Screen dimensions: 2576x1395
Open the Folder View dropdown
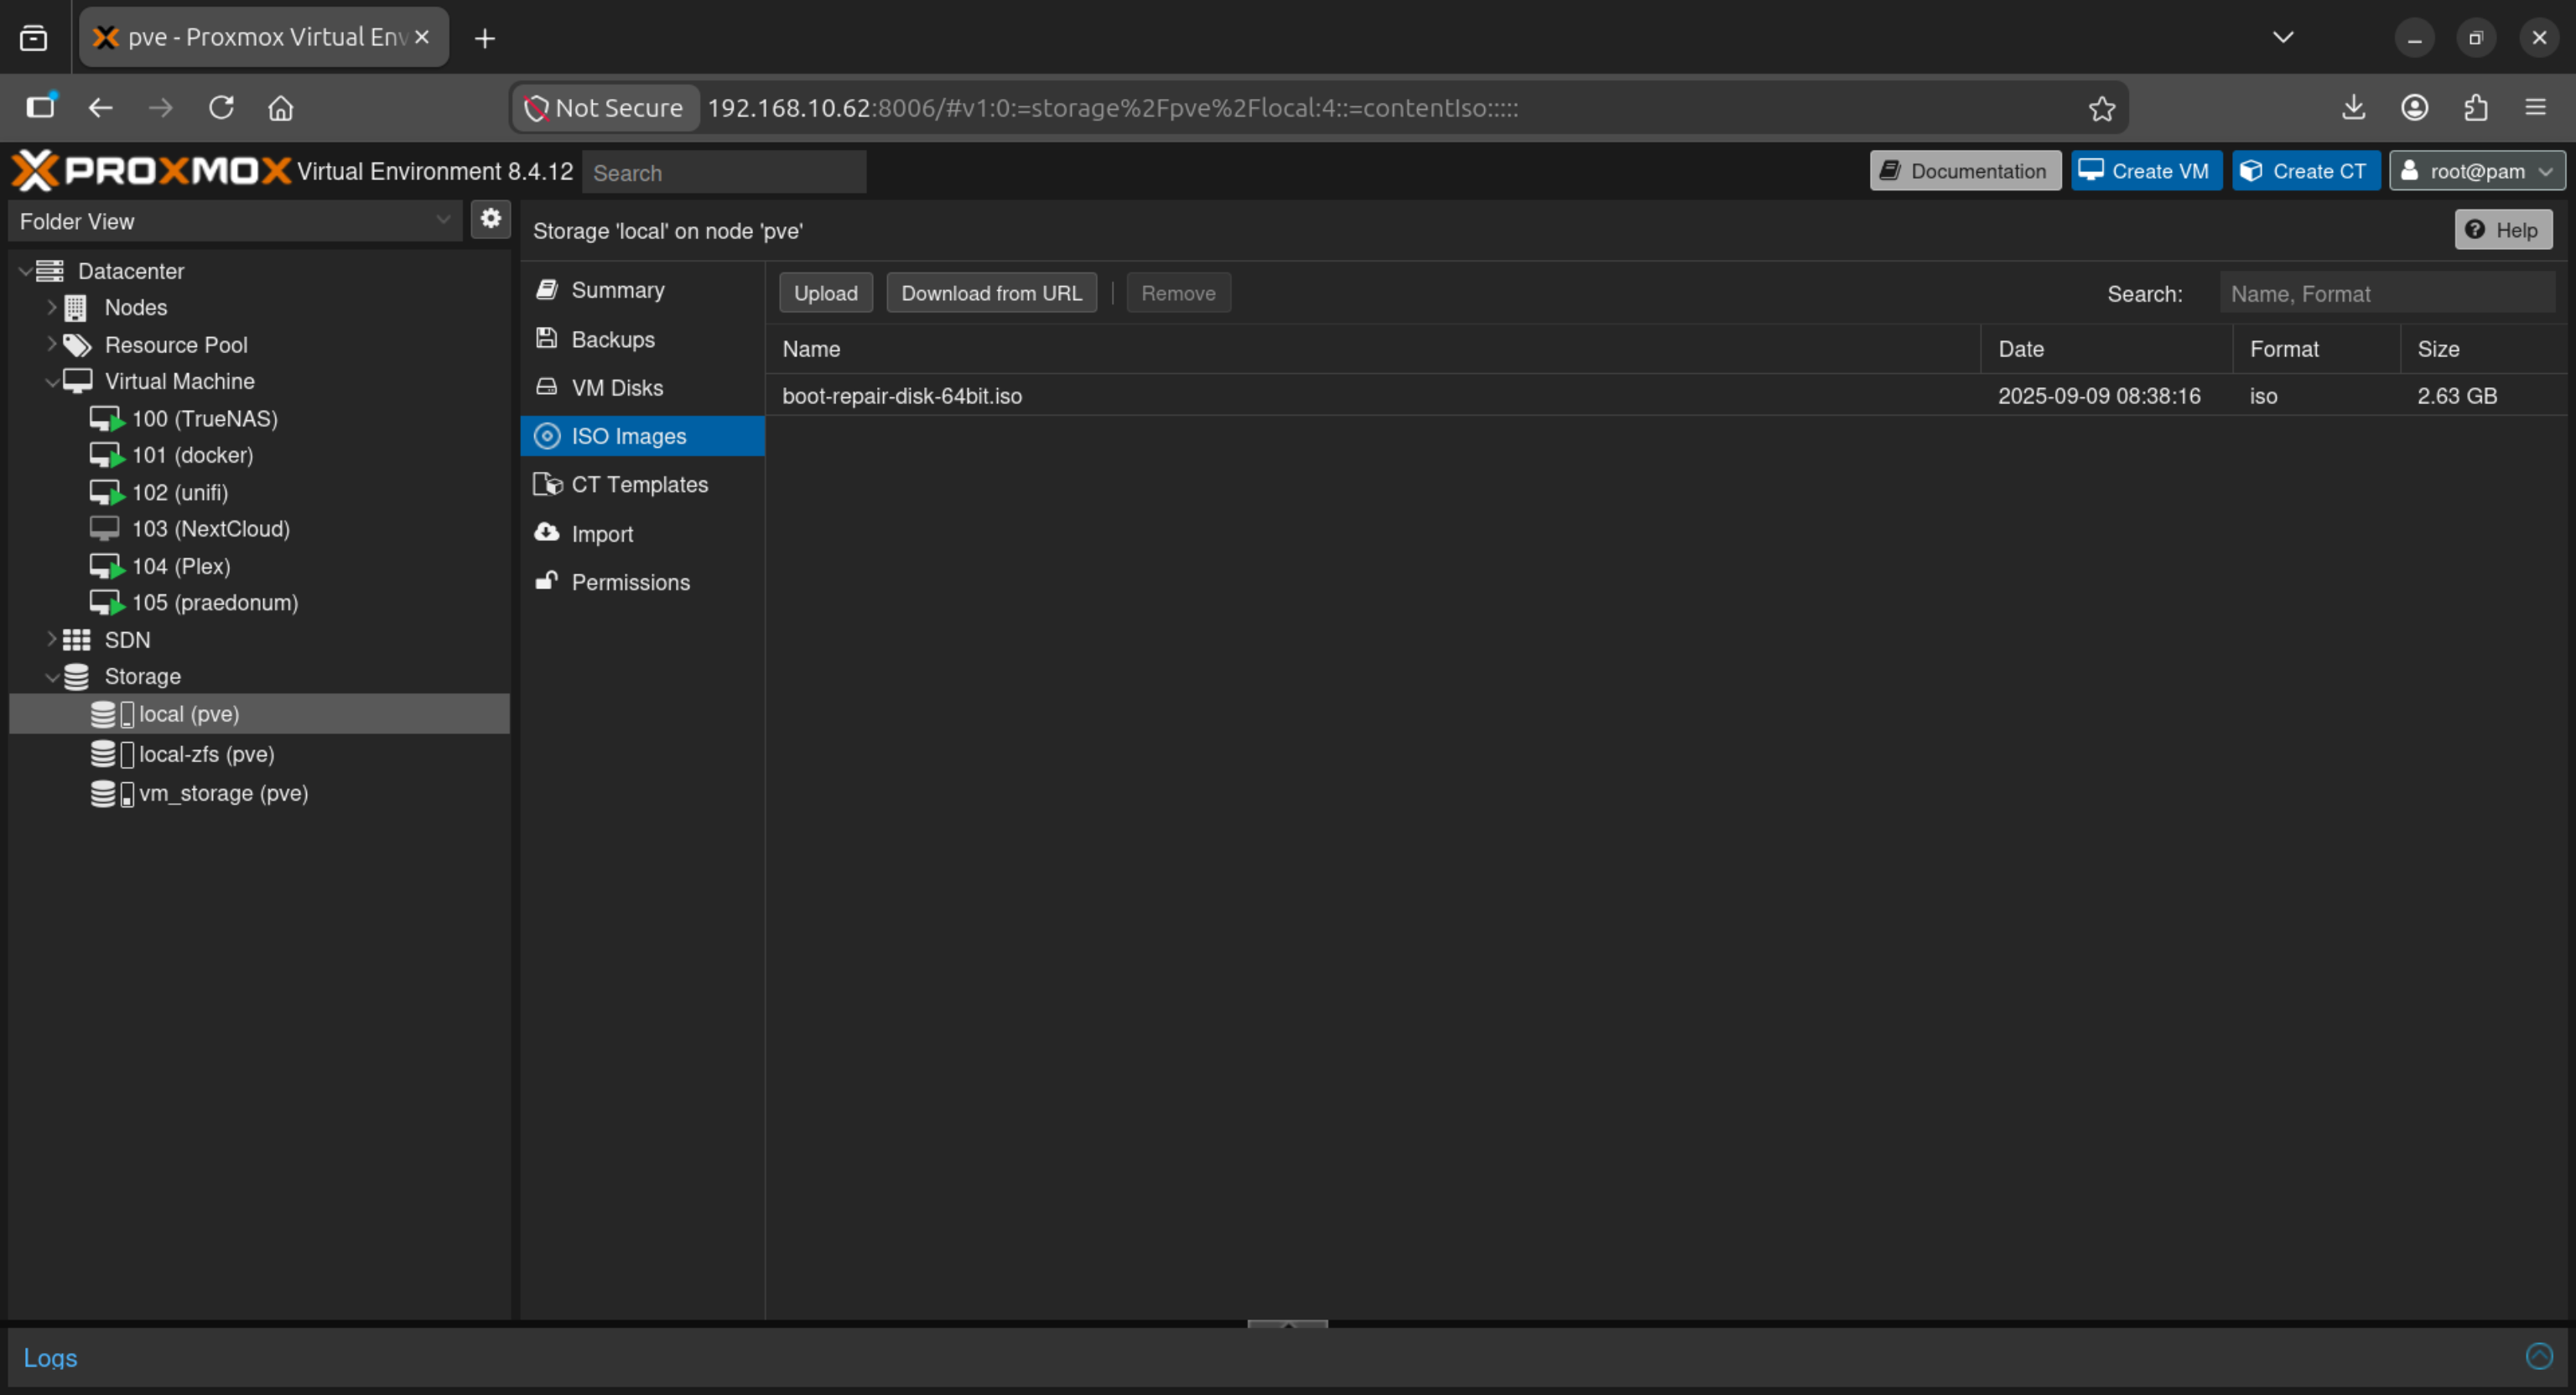pos(235,221)
